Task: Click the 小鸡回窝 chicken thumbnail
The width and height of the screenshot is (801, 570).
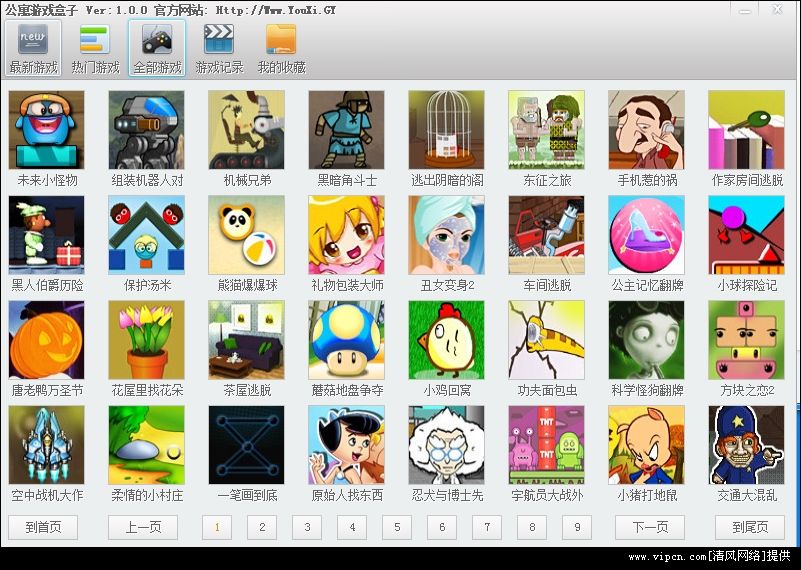Action: (447, 338)
